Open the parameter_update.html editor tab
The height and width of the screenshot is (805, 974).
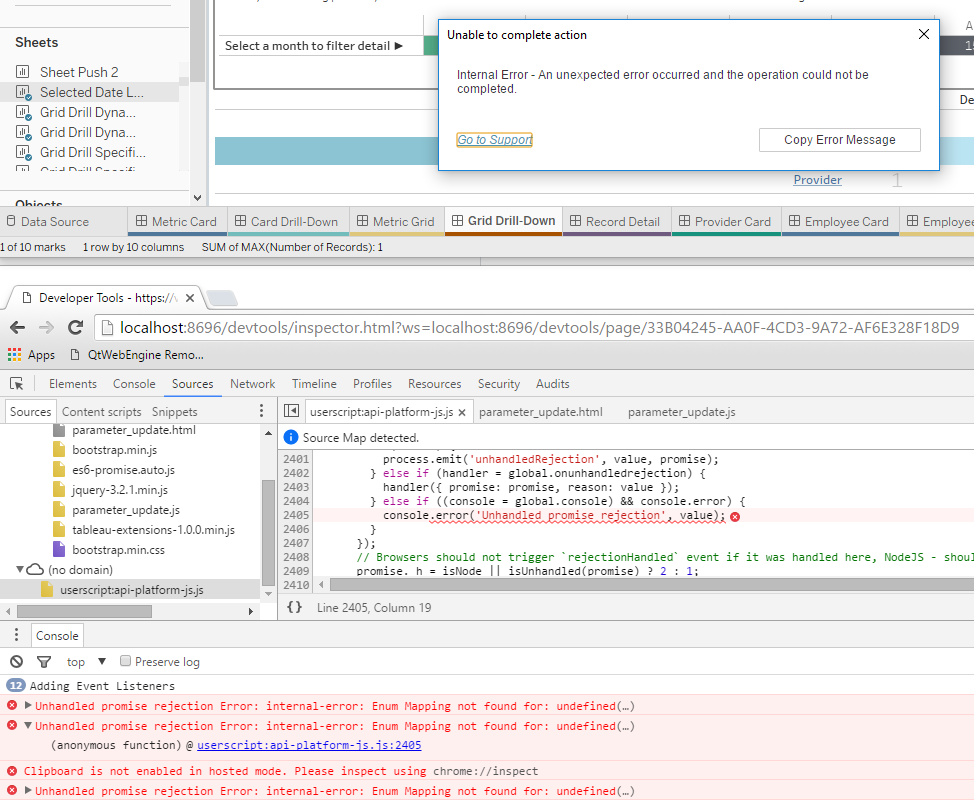point(540,412)
